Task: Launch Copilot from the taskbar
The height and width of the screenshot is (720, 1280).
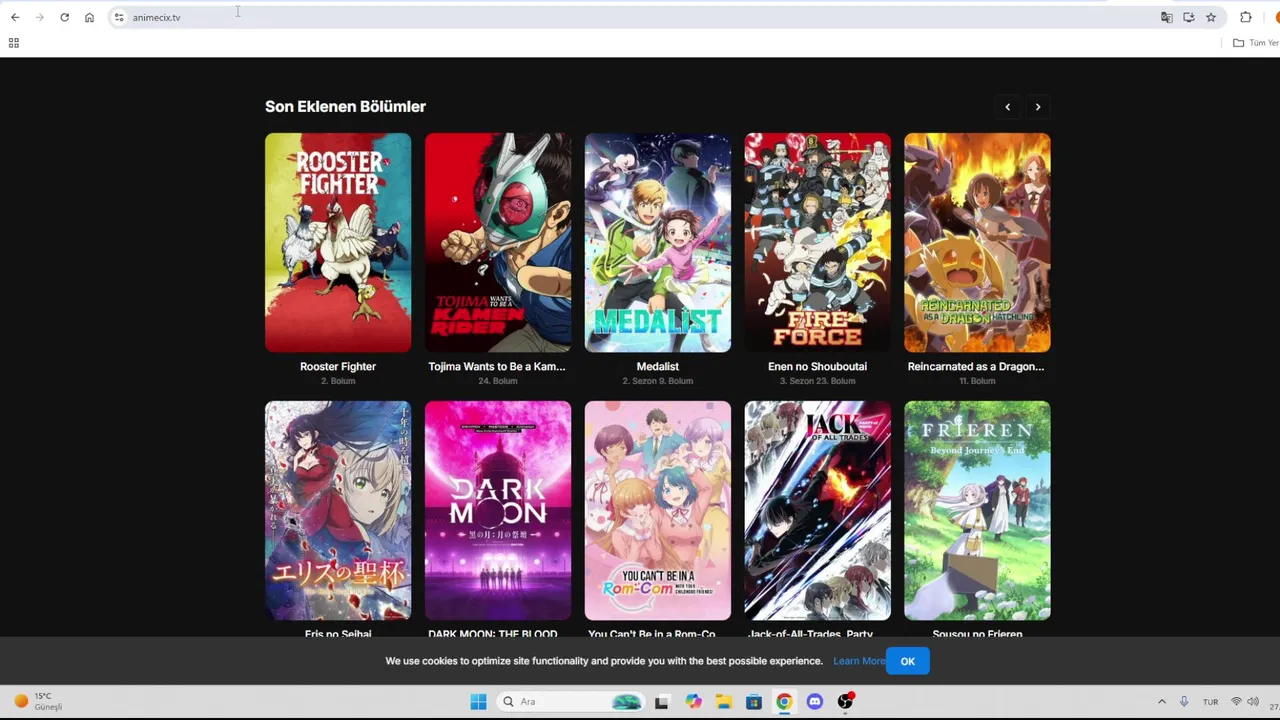Action: pos(693,702)
